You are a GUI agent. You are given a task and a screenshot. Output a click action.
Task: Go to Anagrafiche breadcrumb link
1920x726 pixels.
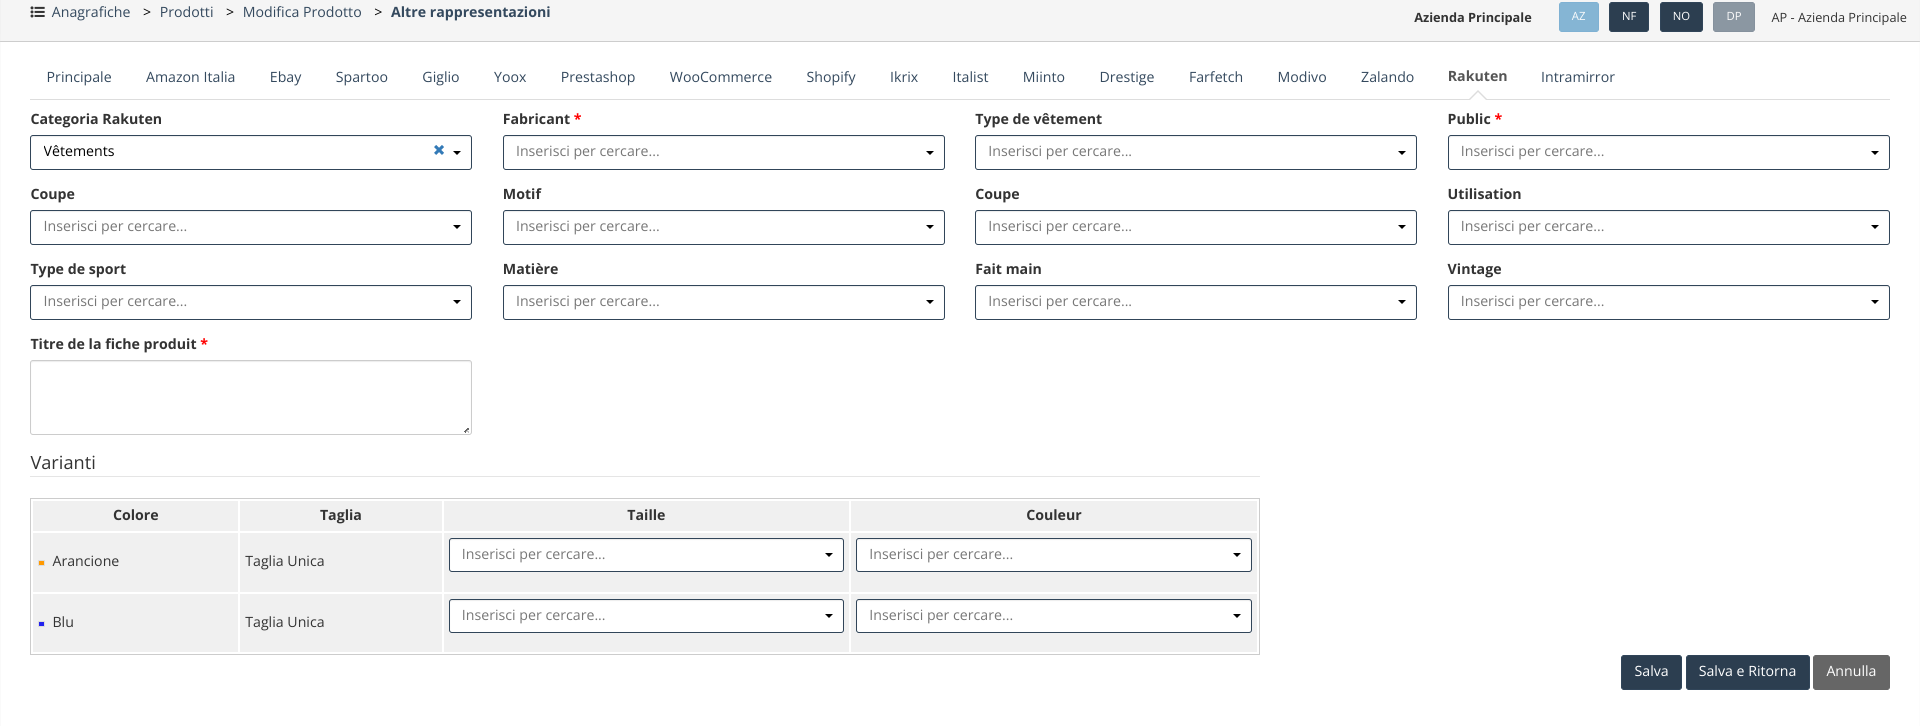click(91, 12)
